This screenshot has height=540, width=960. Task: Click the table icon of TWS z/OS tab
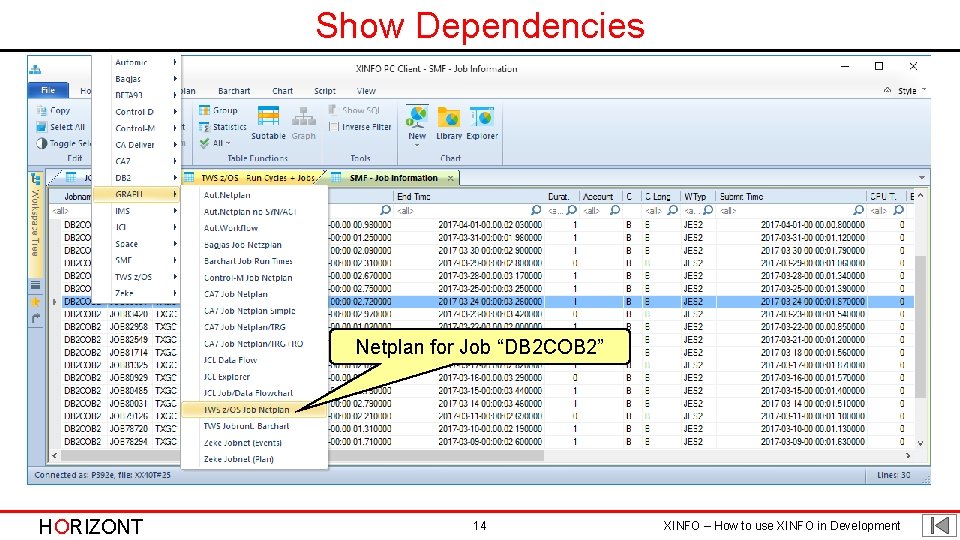pos(189,178)
